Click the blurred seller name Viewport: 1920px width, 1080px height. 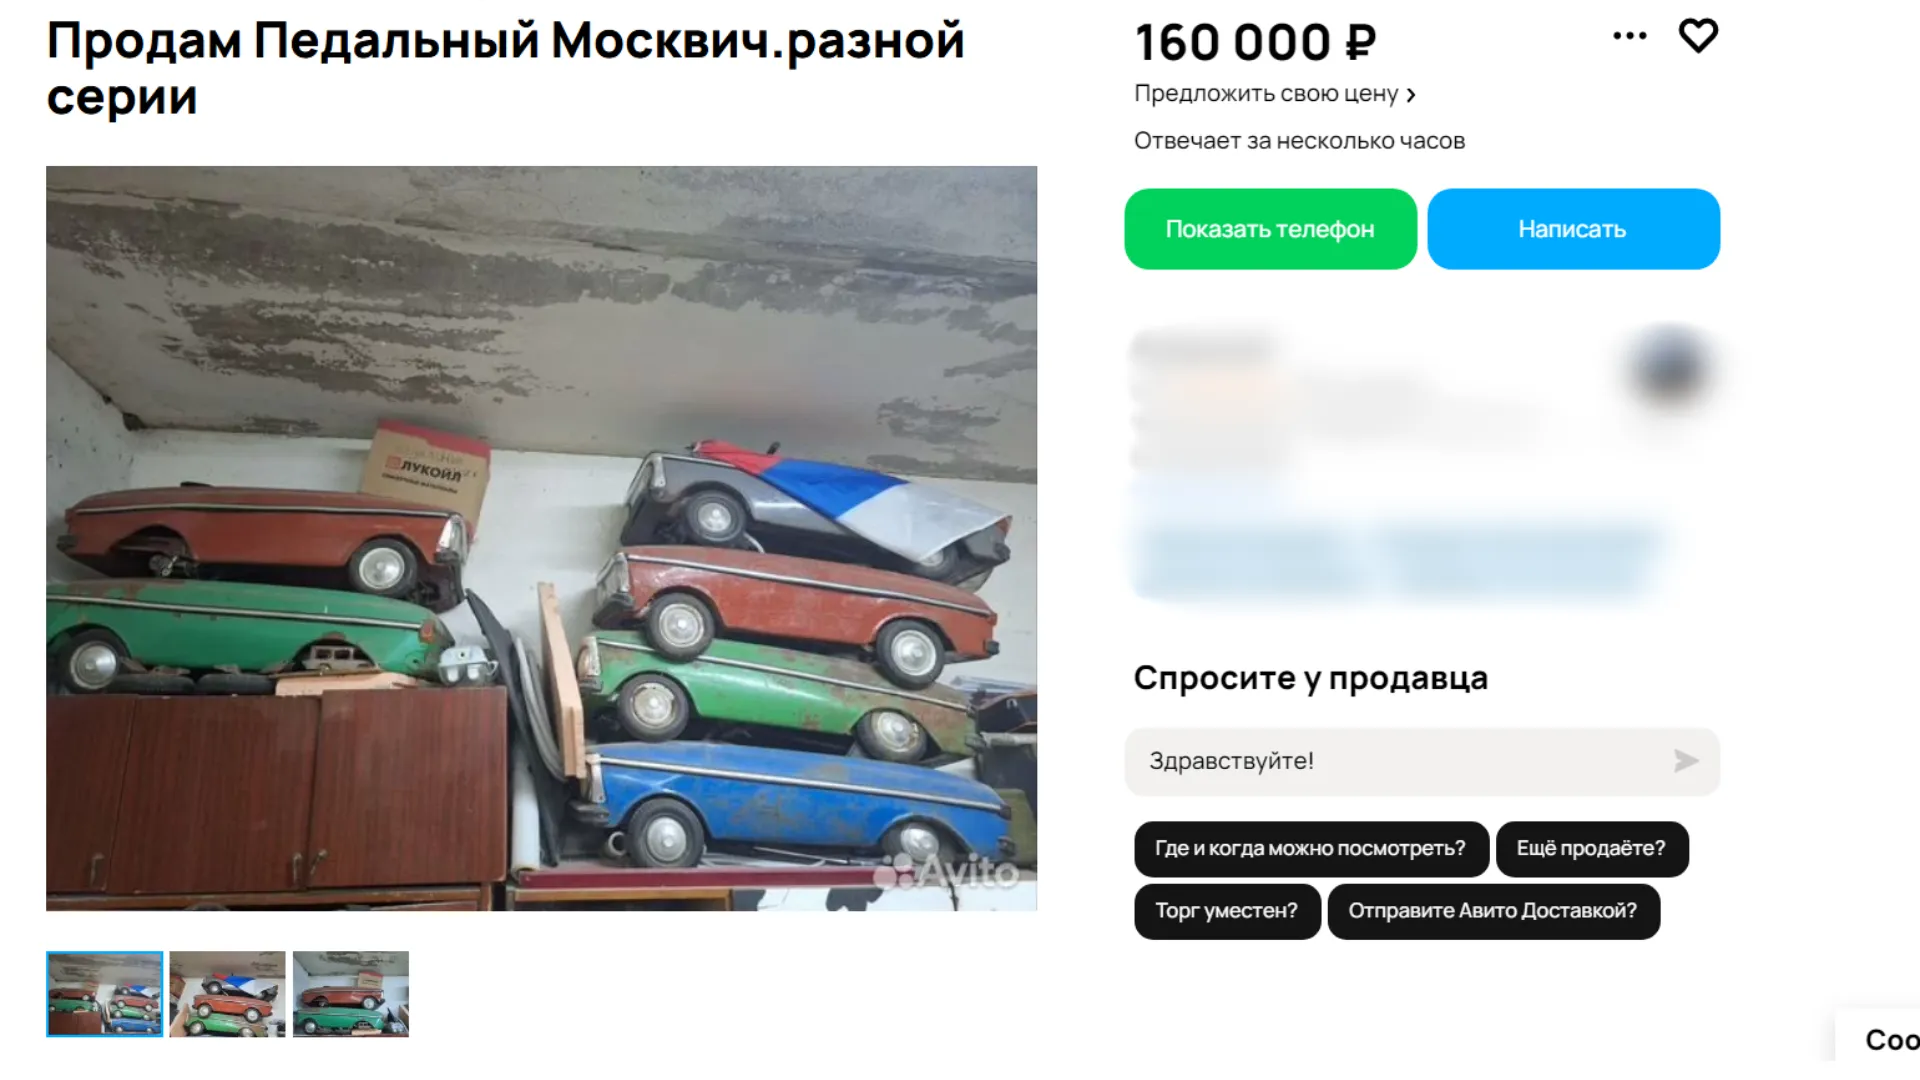click(x=1204, y=350)
